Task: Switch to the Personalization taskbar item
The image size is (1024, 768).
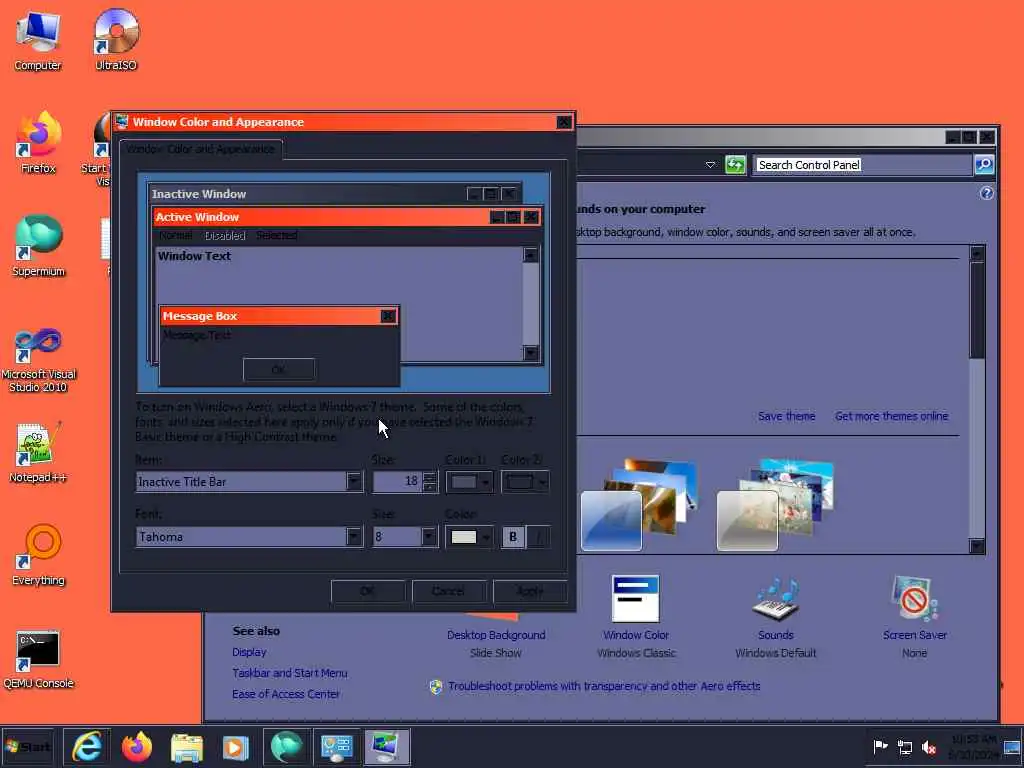Action: [x=387, y=747]
